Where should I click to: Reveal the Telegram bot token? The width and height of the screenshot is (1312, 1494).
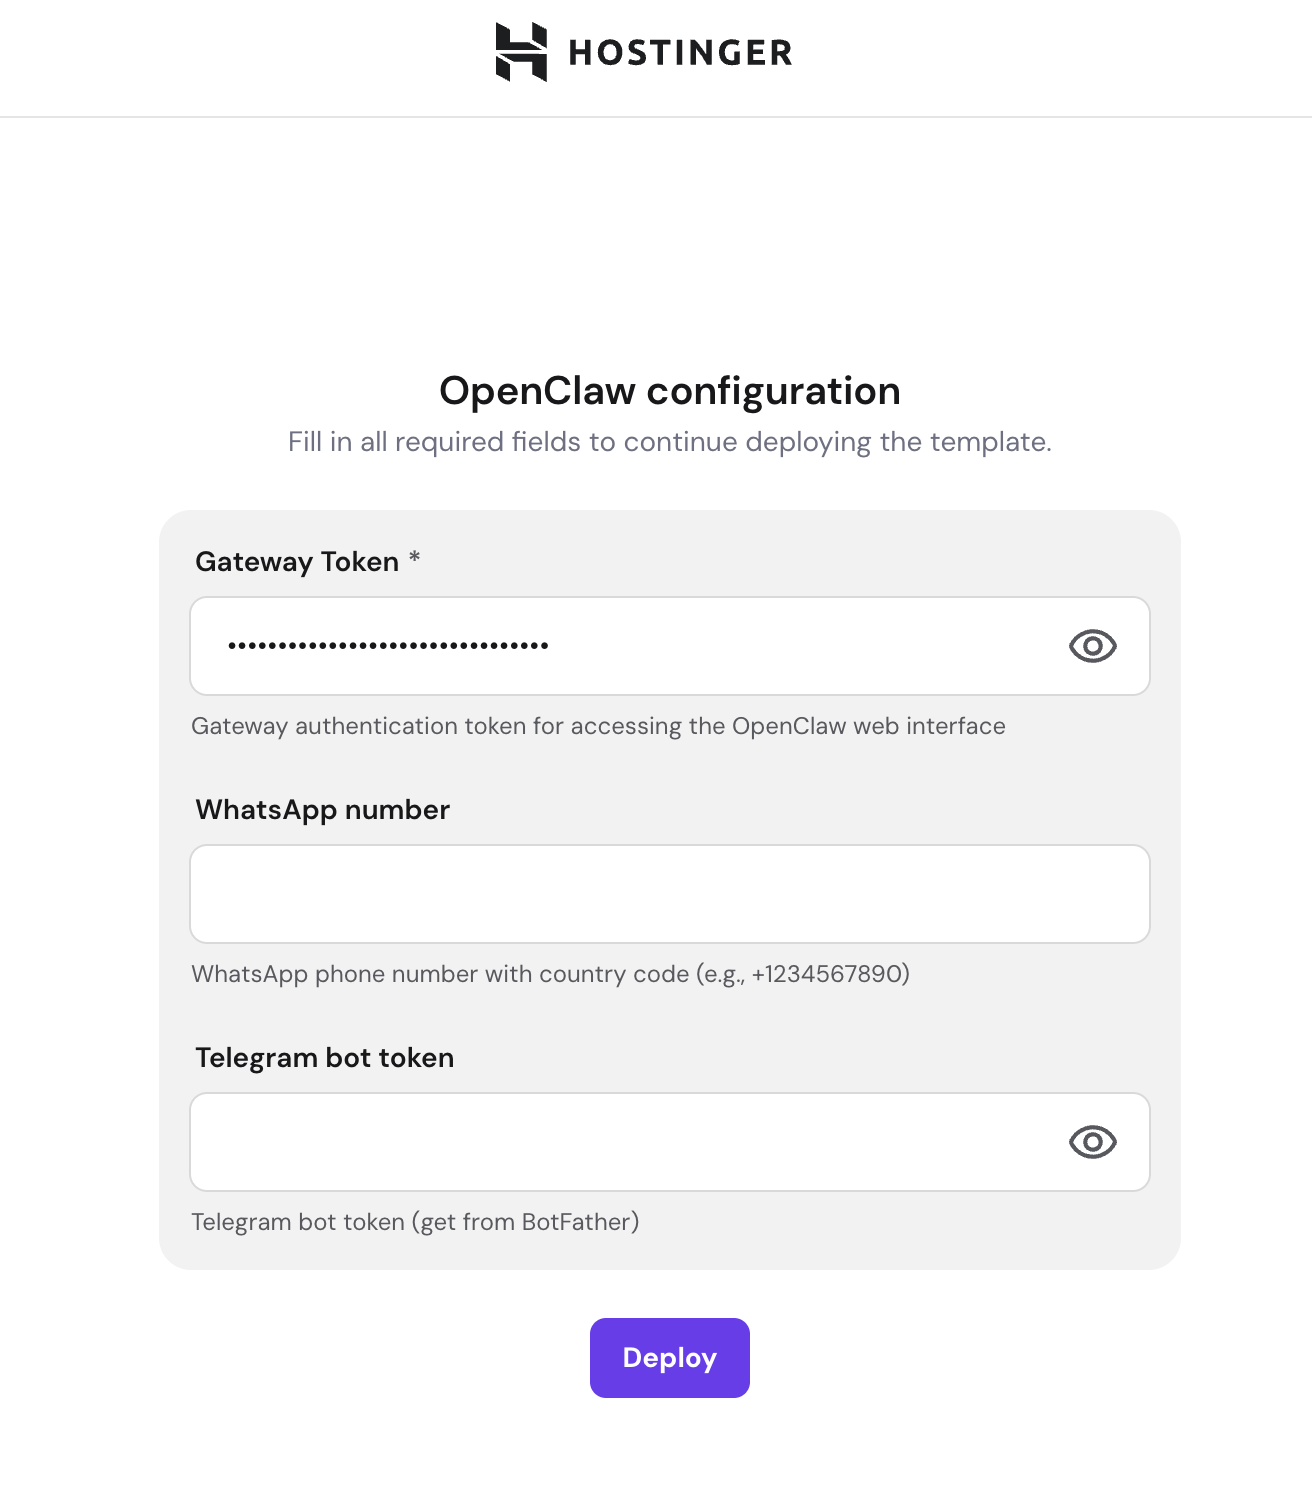[x=1092, y=1142]
